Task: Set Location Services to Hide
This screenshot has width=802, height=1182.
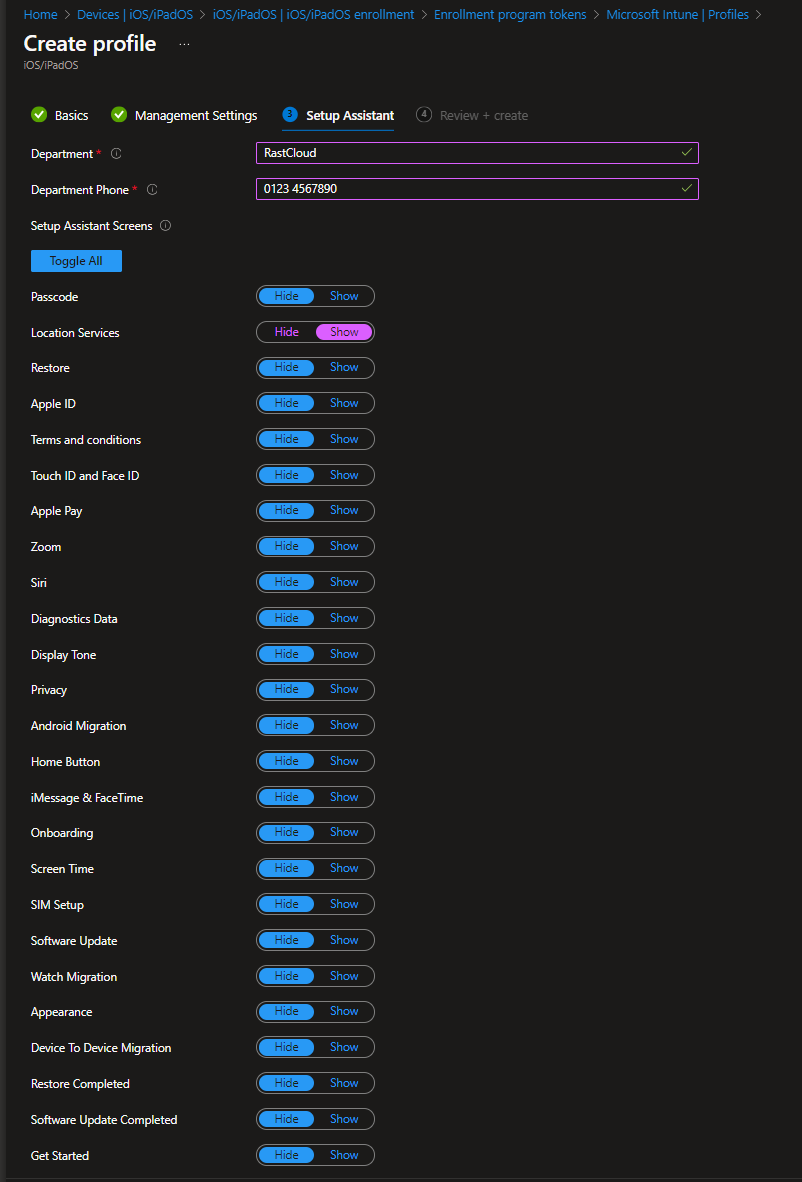Action: pyautogui.click(x=287, y=332)
